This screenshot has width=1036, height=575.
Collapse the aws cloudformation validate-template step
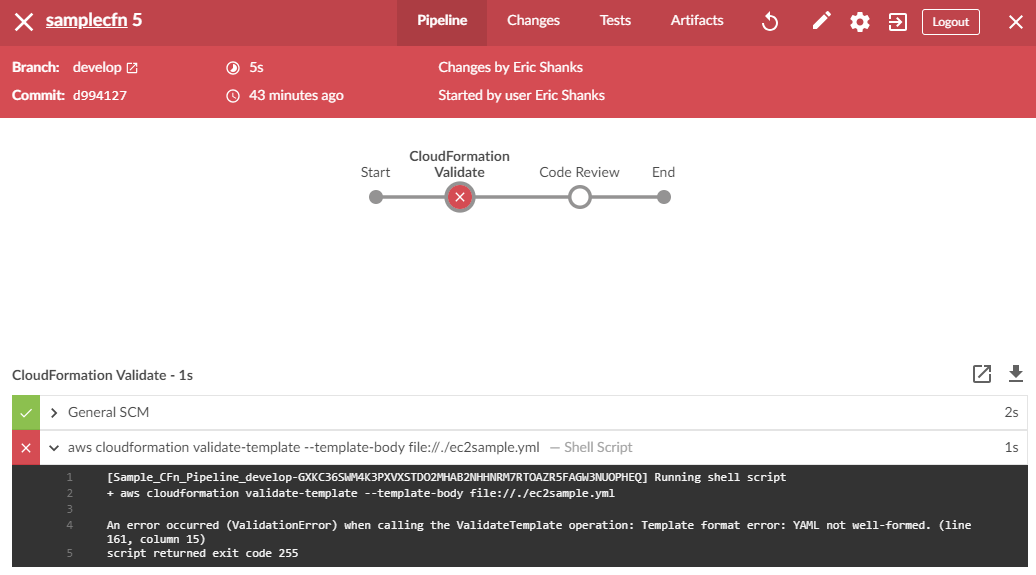[54, 448]
